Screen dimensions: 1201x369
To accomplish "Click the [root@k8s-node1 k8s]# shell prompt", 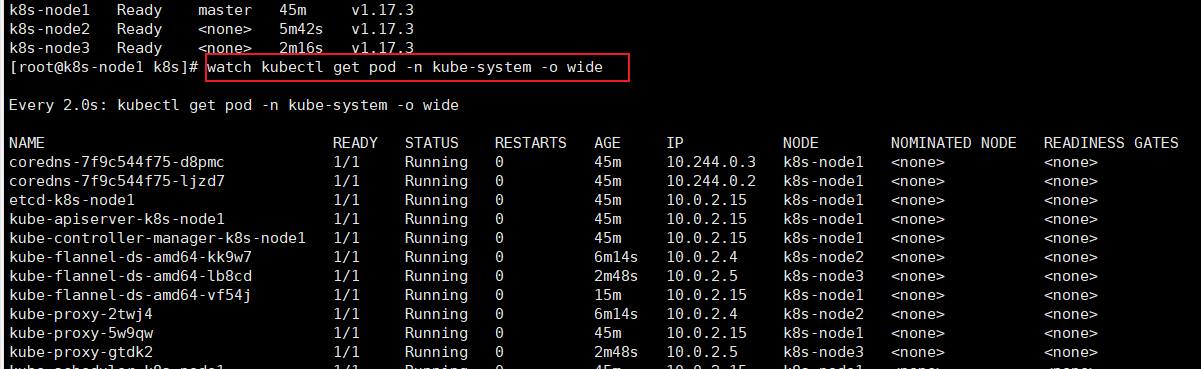I will (x=104, y=67).
